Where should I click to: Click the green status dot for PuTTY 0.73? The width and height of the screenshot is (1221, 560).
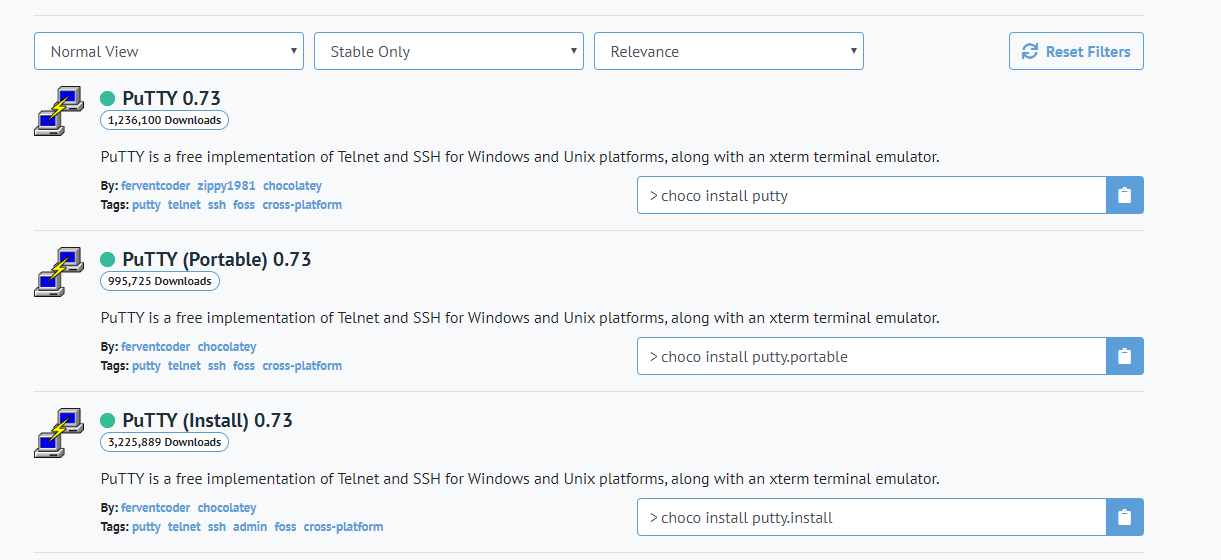(108, 98)
